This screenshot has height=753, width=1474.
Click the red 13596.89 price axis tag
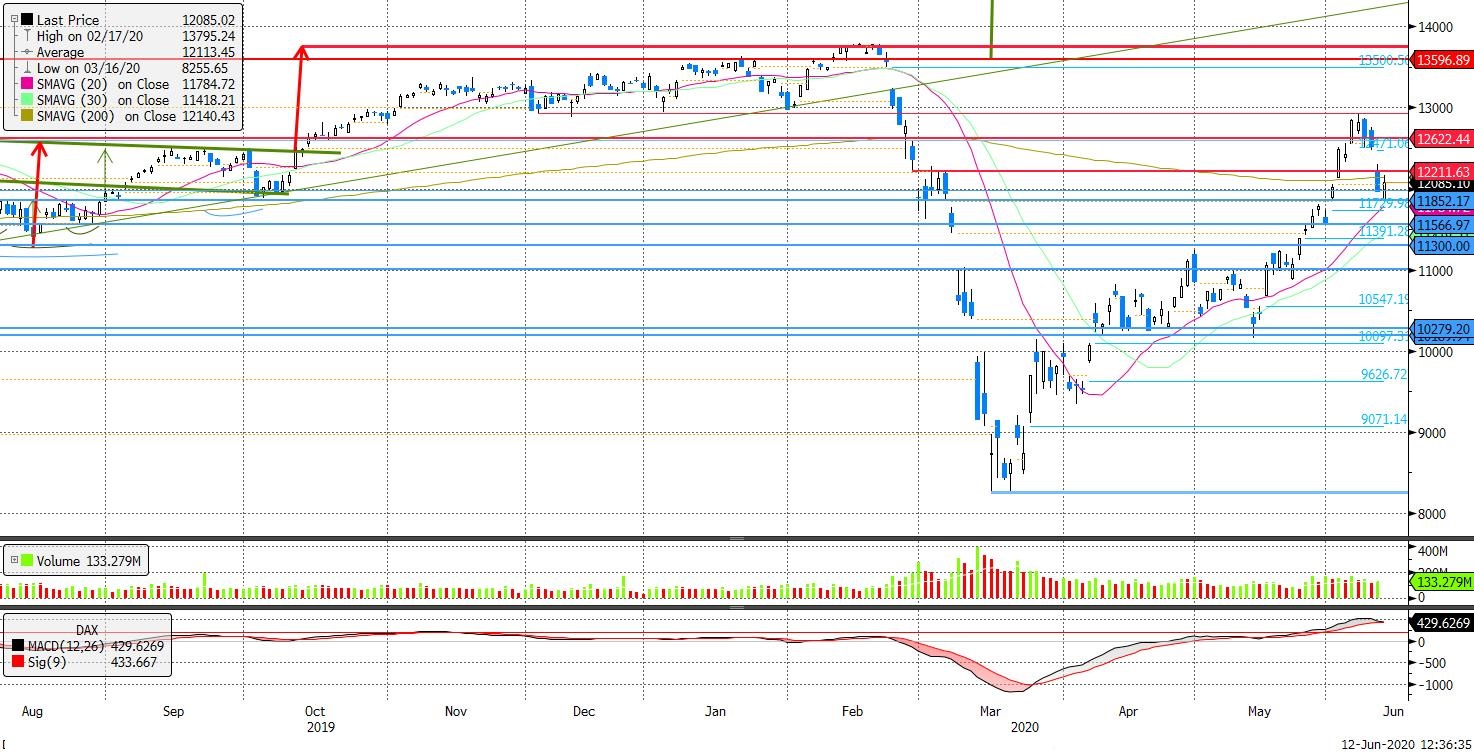tap(1441, 60)
